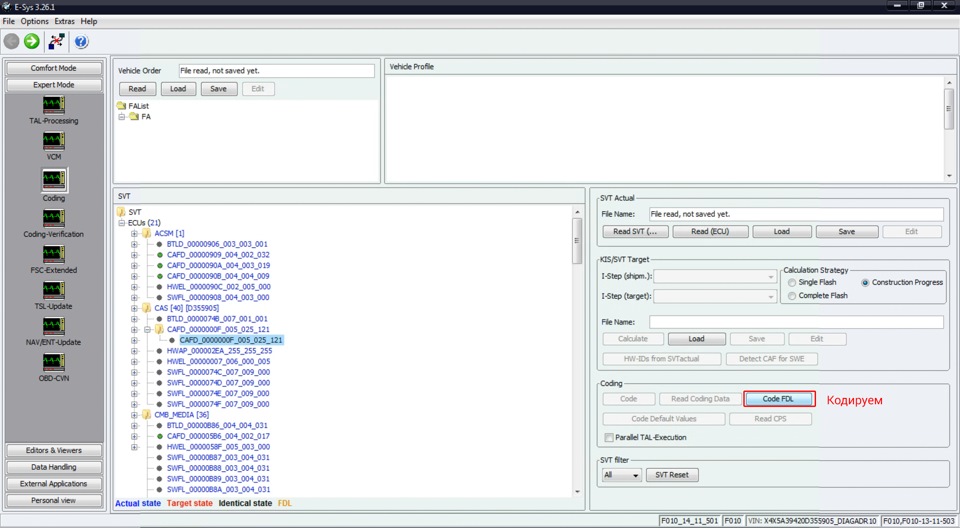Open the SVT filter All dropdown
This screenshot has width=960, height=528.
[621, 475]
